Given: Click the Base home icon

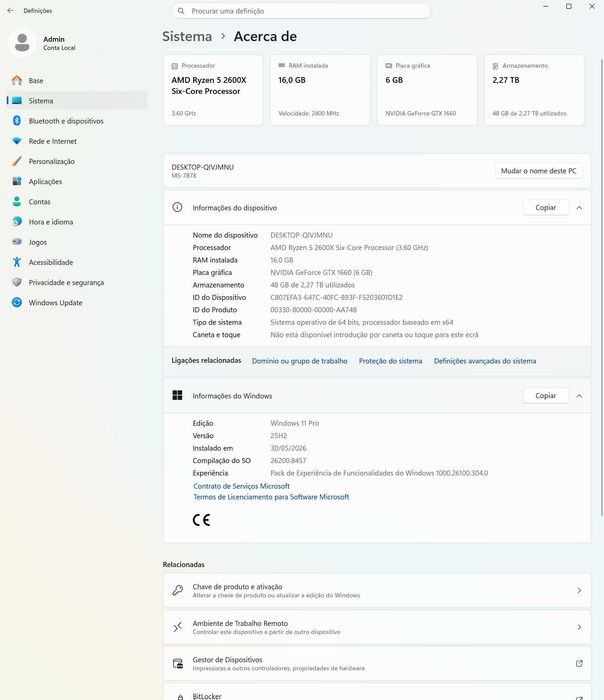Looking at the screenshot, I should coord(17,80).
